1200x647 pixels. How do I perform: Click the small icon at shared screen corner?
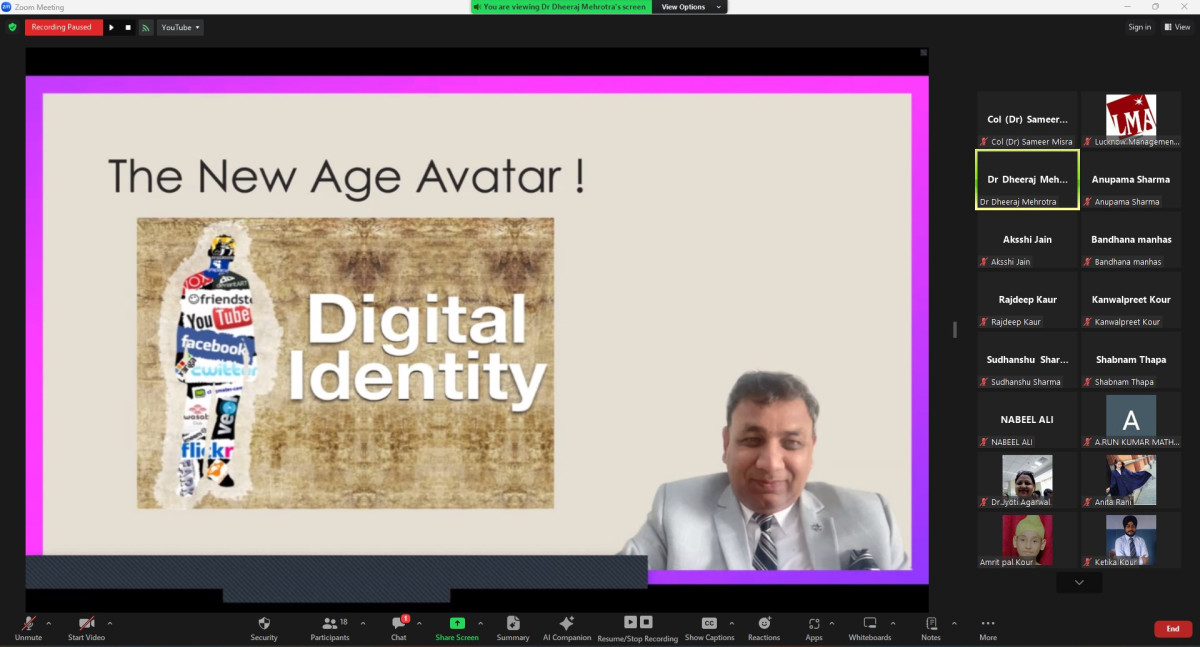click(923, 53)
